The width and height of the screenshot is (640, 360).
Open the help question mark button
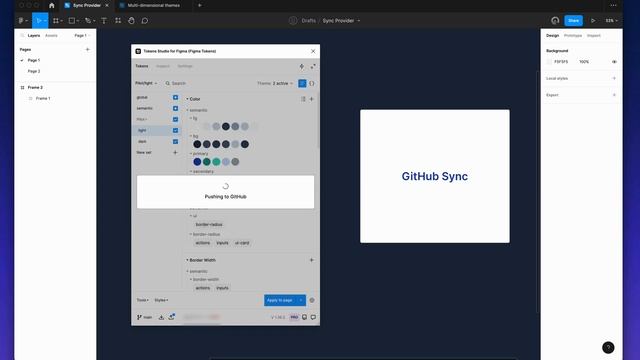[608, 347]
